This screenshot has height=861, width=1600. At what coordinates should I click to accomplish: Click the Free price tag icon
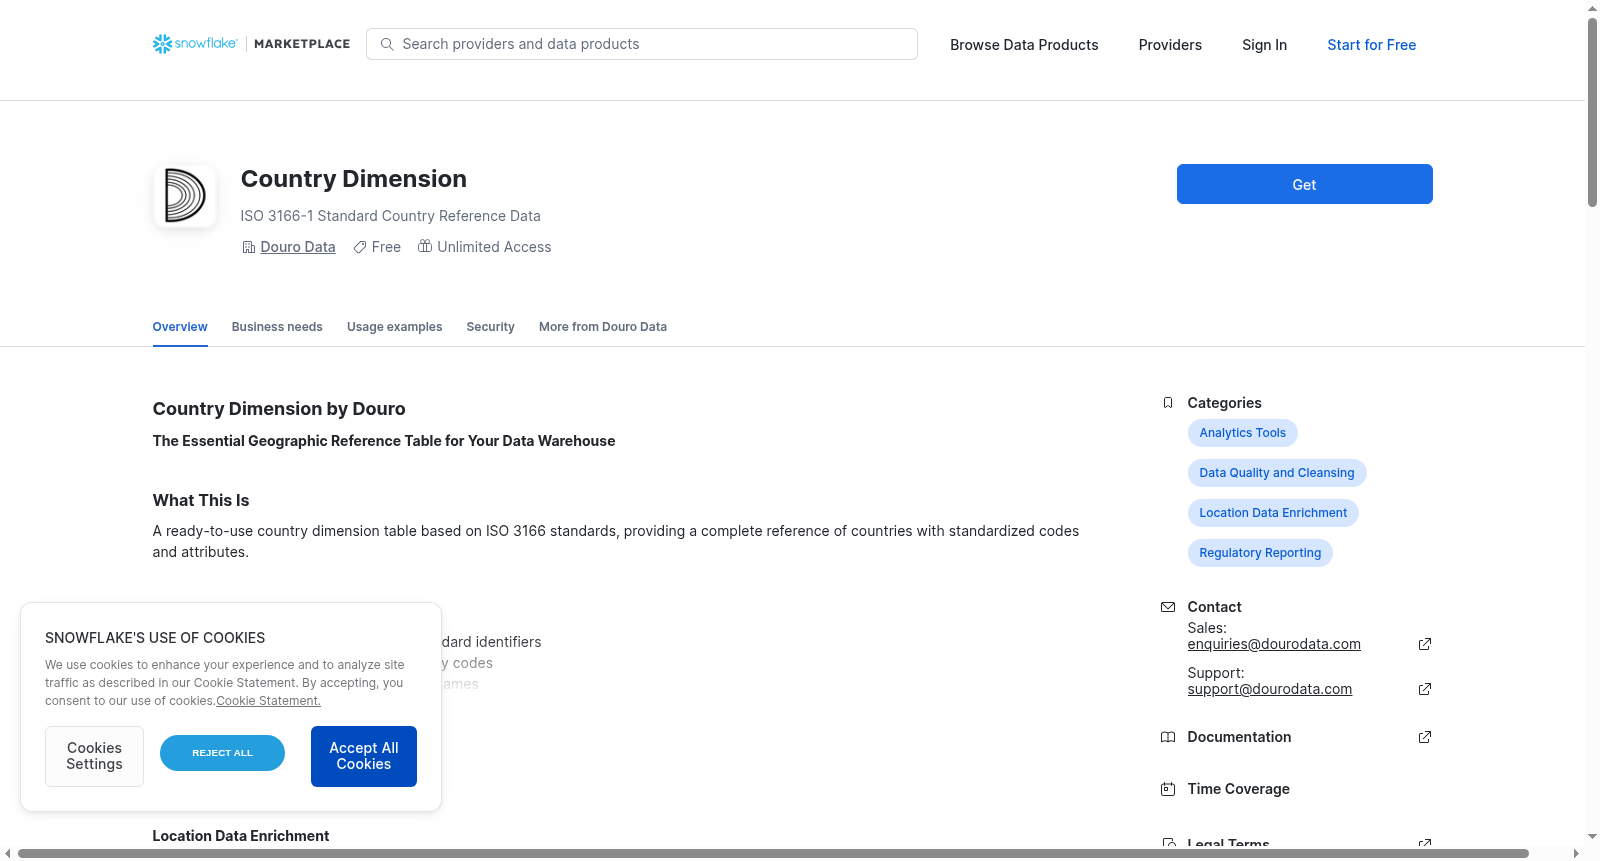pyautogui.click(x=360, y=247)
